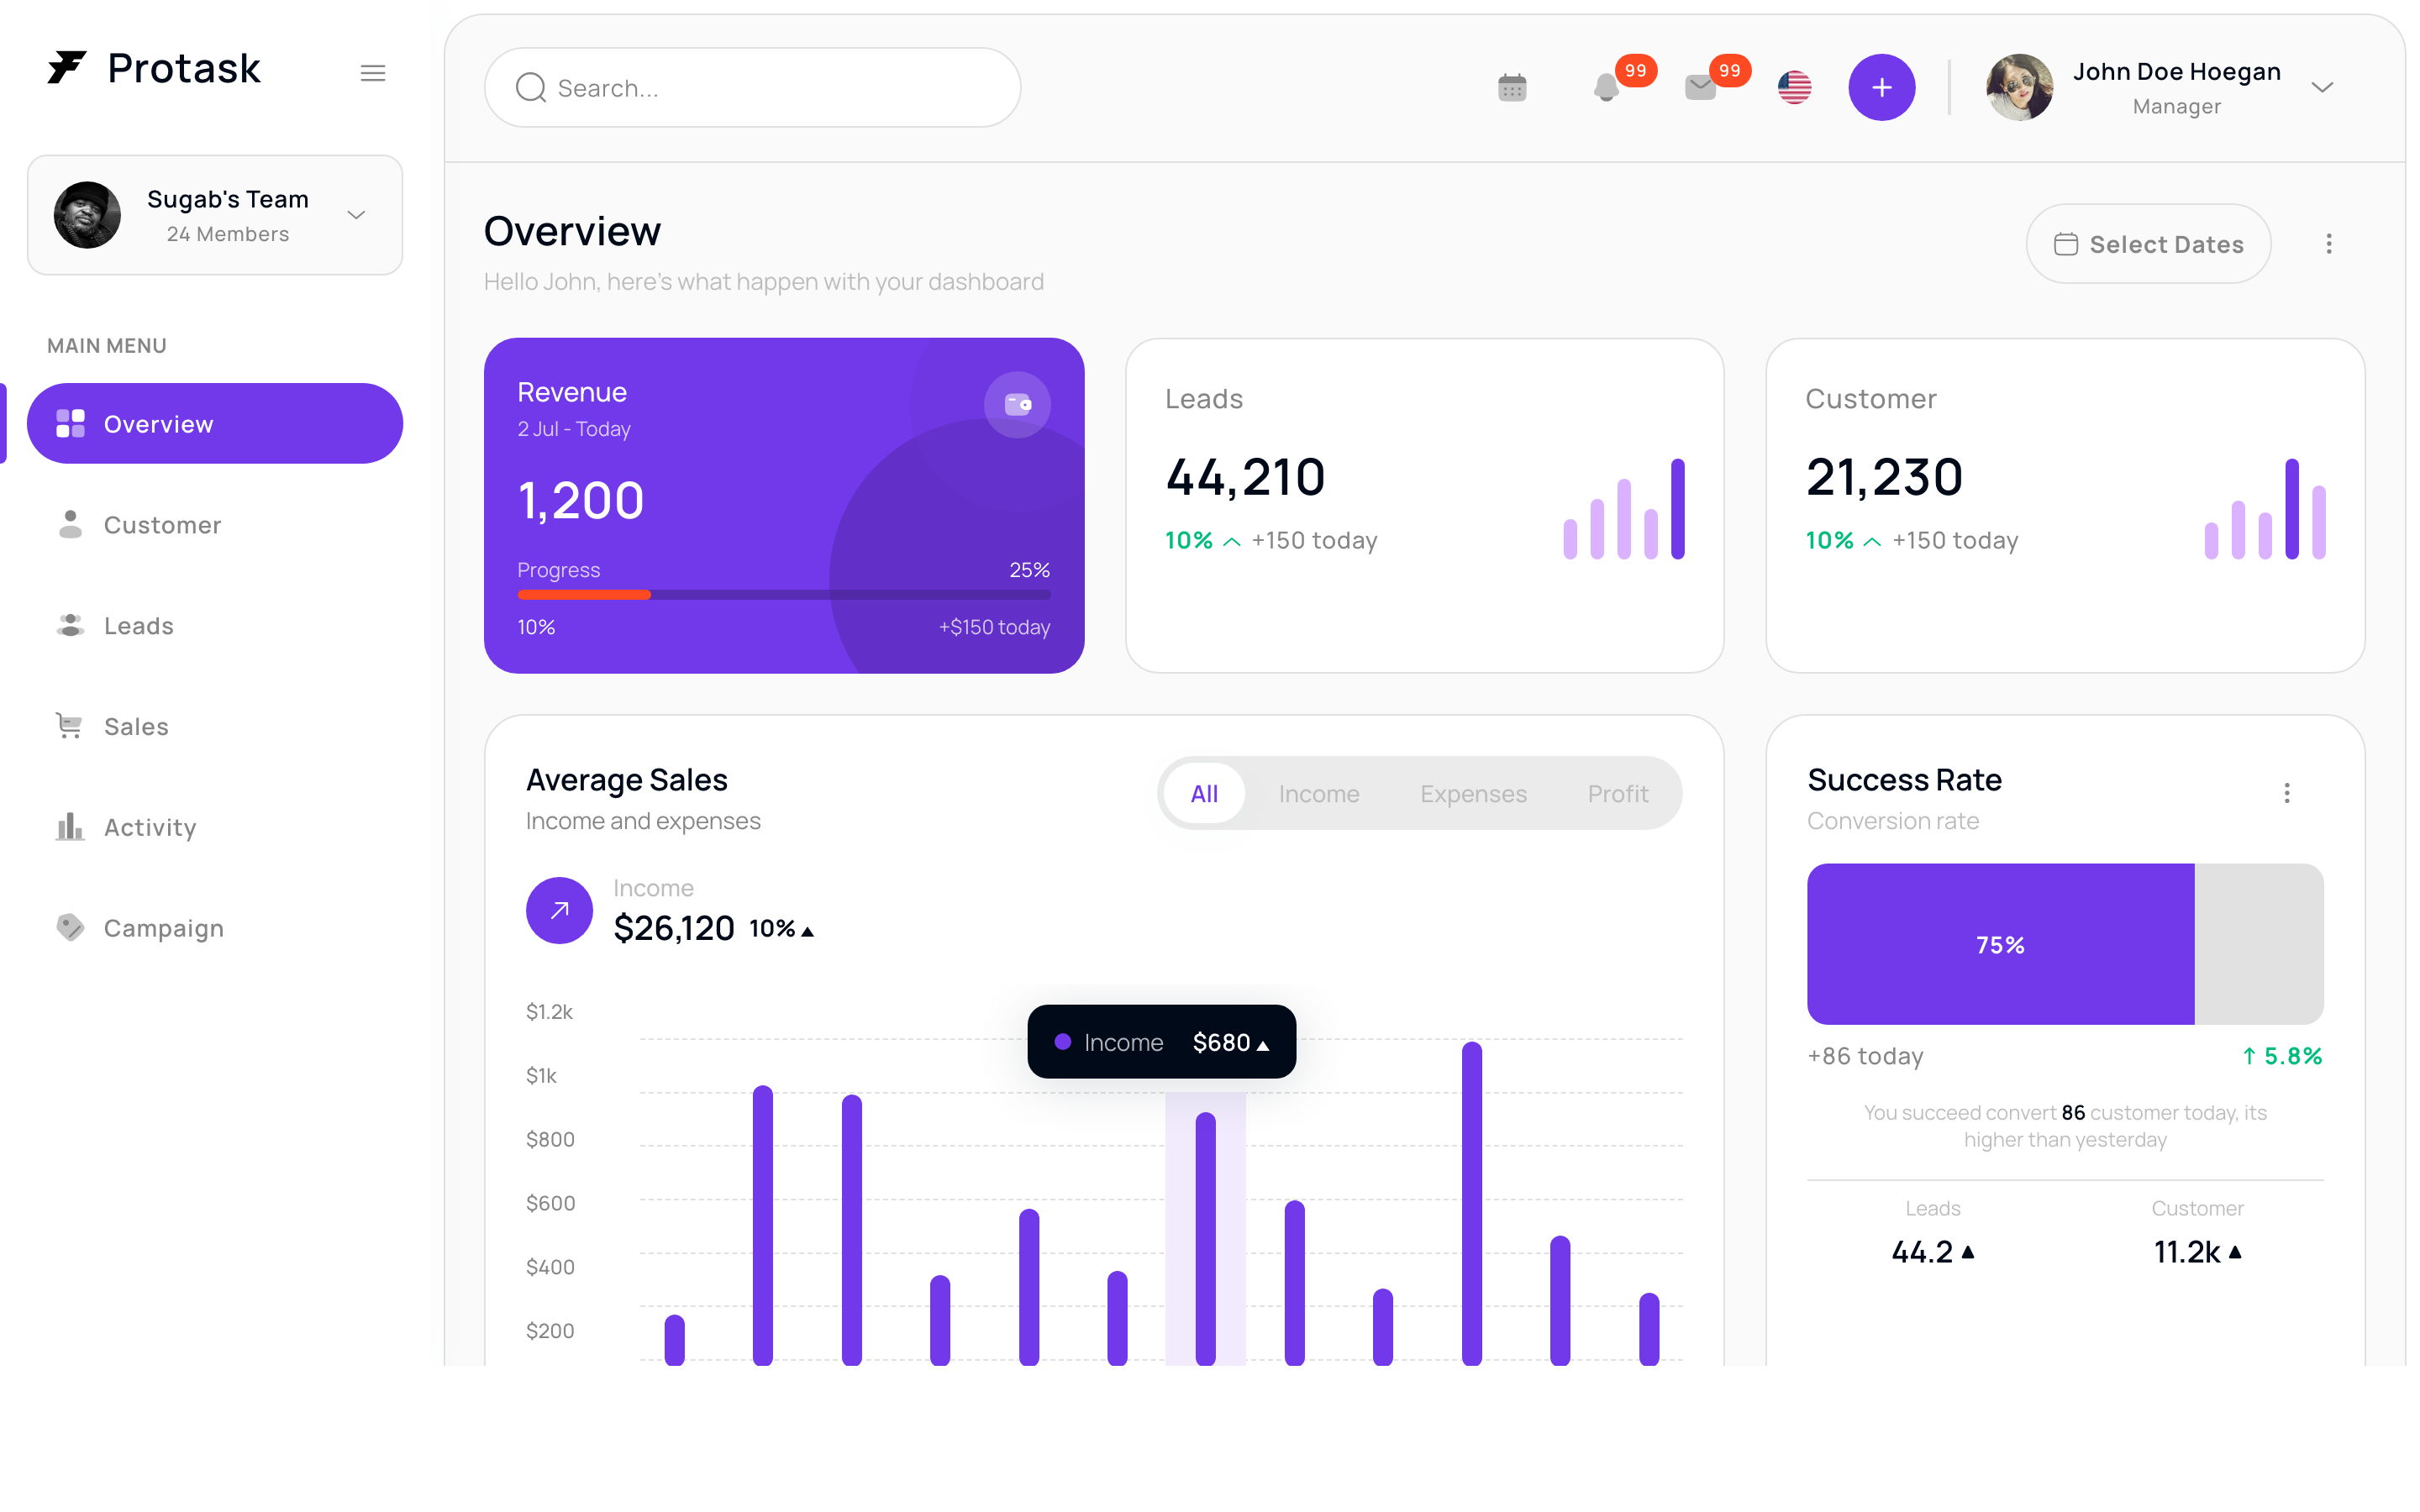Collapse sidebar with hamburger menu icon
This screenshot has width=2420, height=1512.
(x=373, y=73)
